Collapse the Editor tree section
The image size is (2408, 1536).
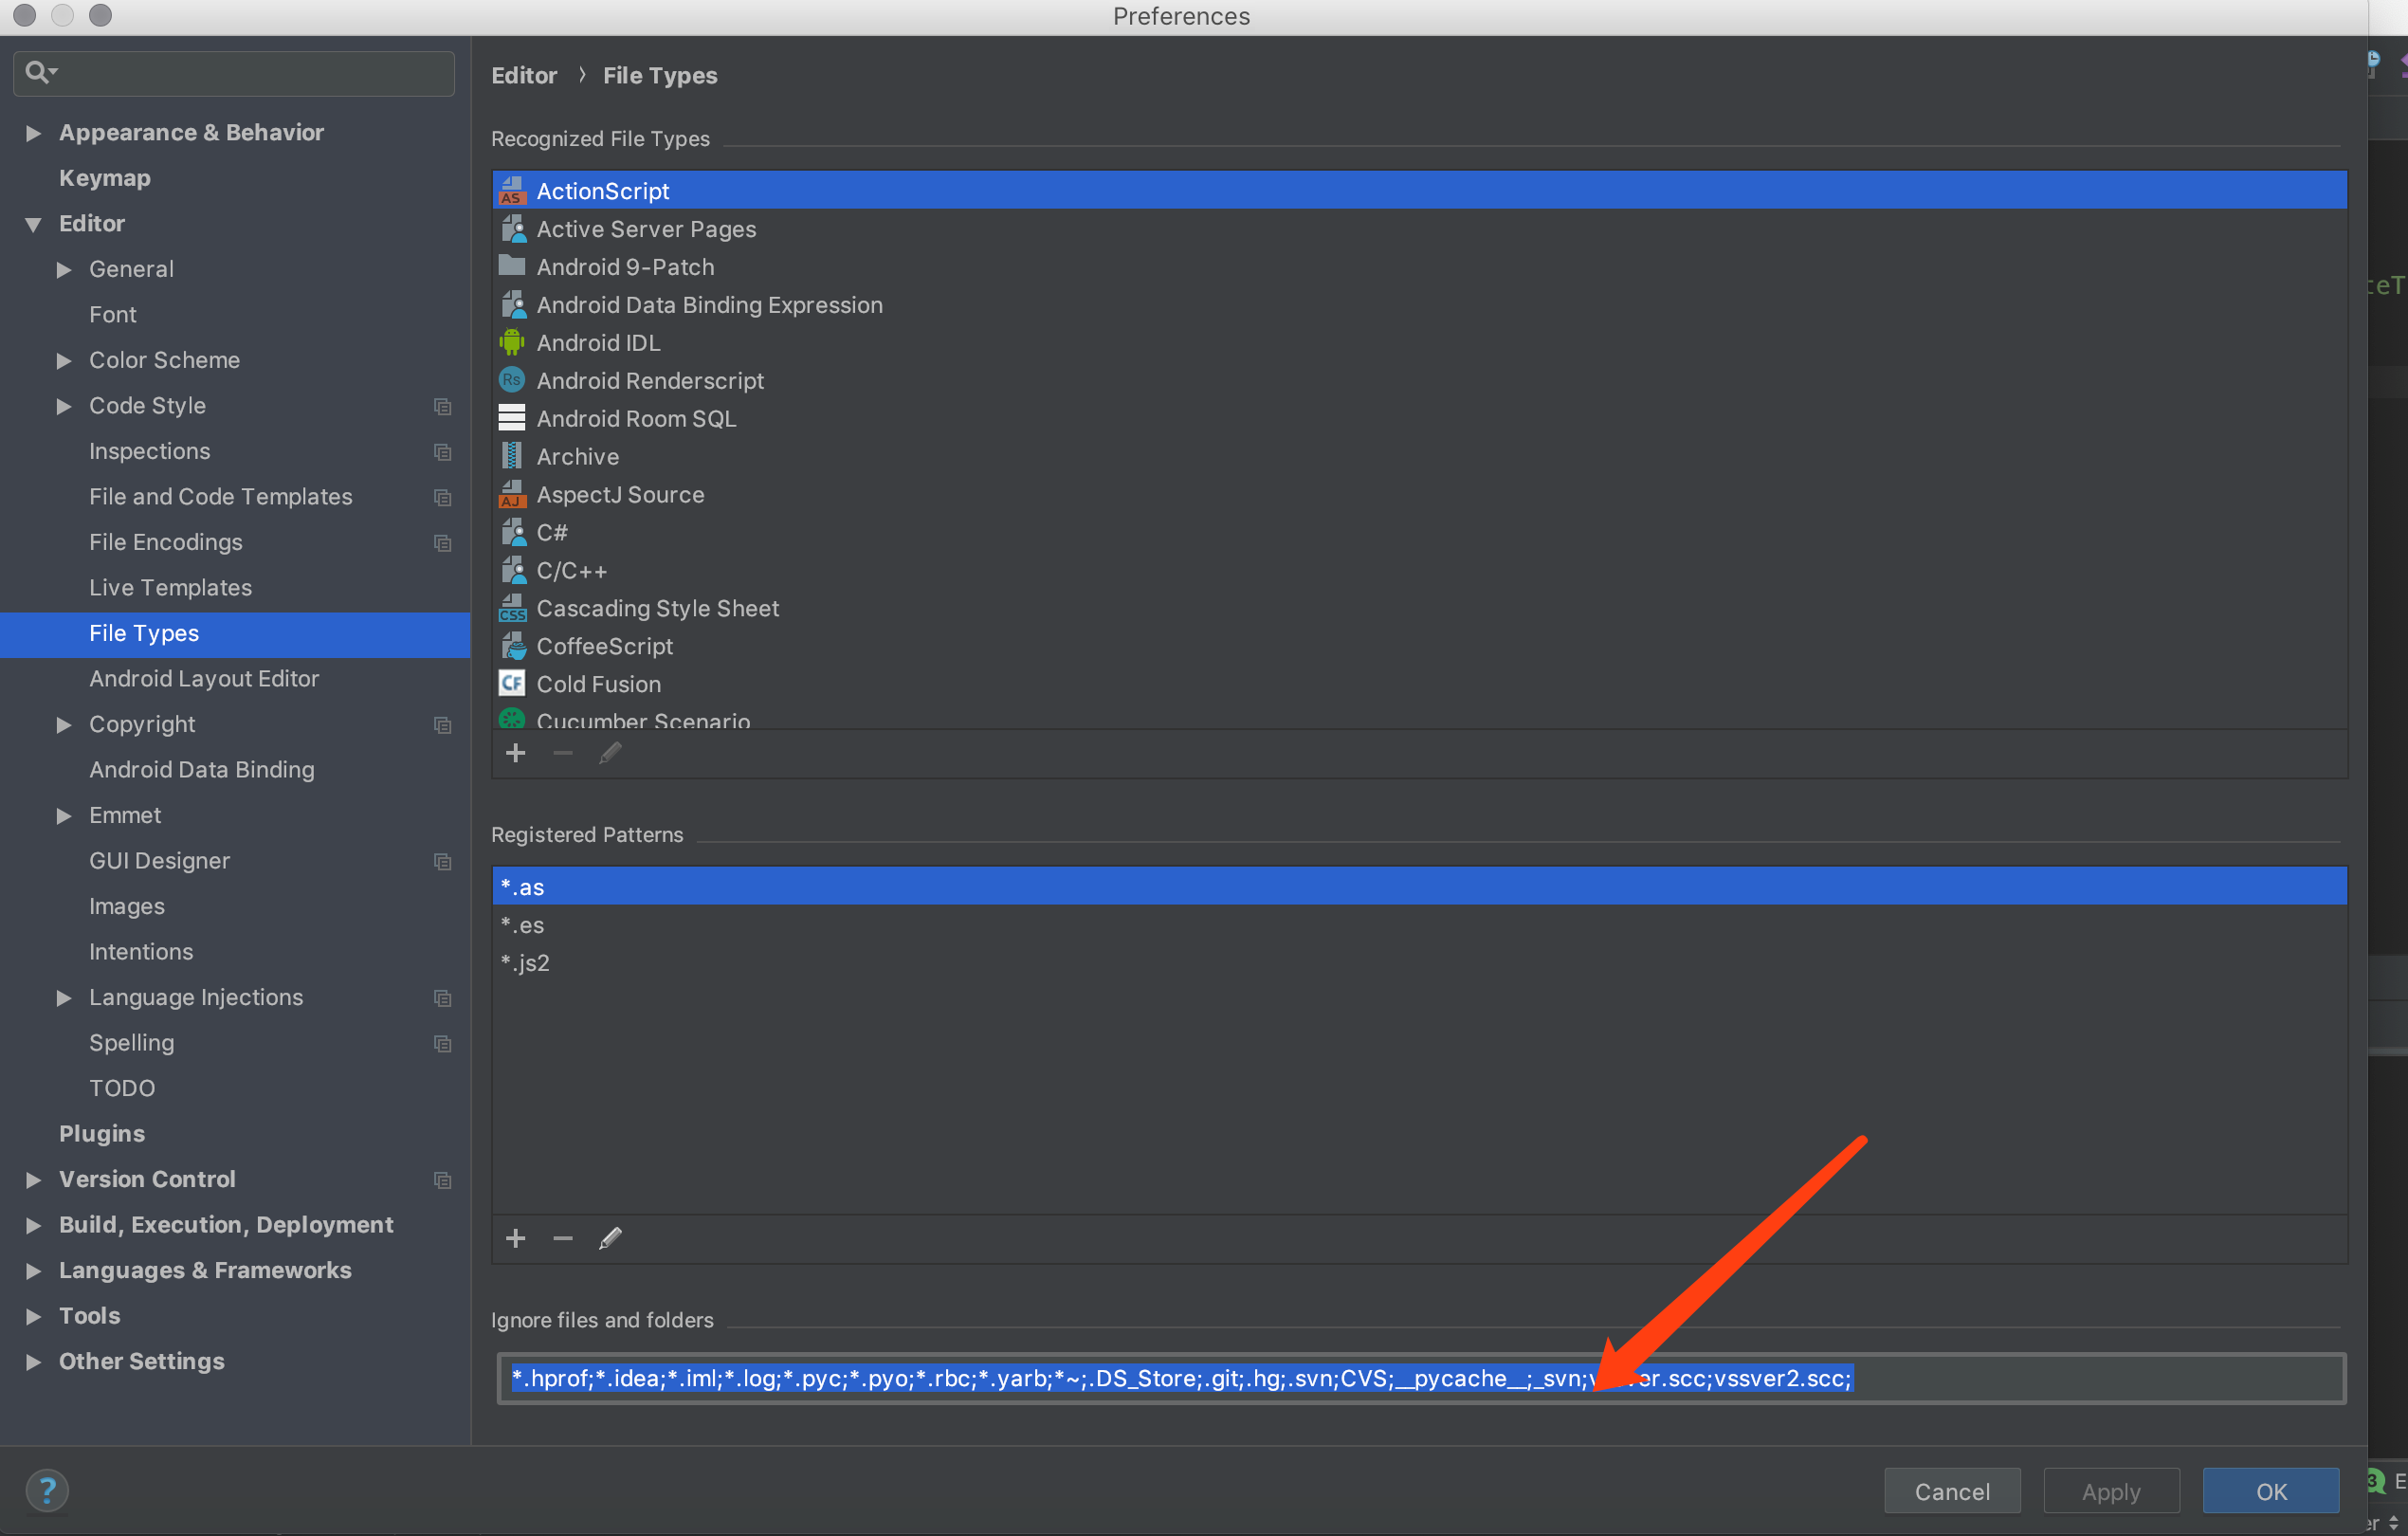tap(33, 224)
